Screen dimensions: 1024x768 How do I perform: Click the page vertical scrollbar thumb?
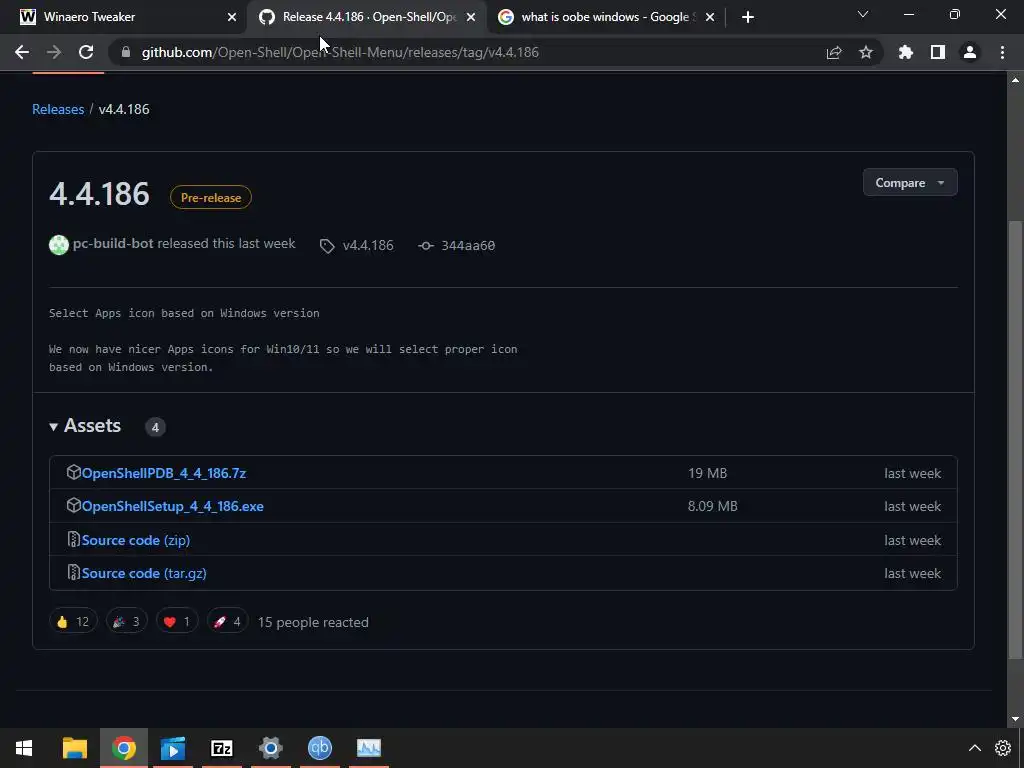[x=1015, y=439]
